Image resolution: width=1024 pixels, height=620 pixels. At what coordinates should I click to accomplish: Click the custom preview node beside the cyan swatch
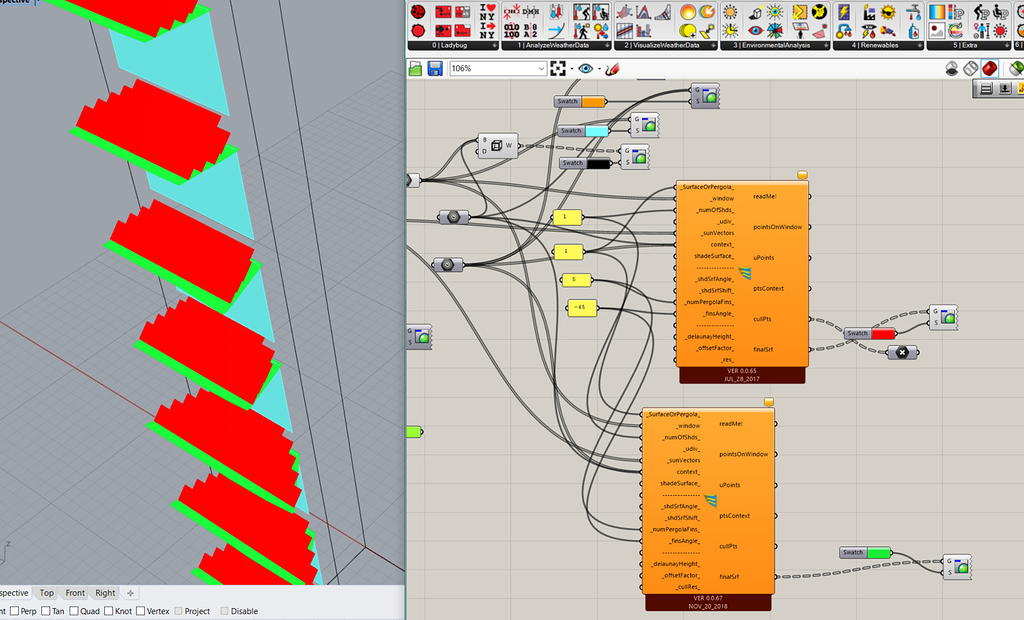pyautogui.click(x=645, y=125)
